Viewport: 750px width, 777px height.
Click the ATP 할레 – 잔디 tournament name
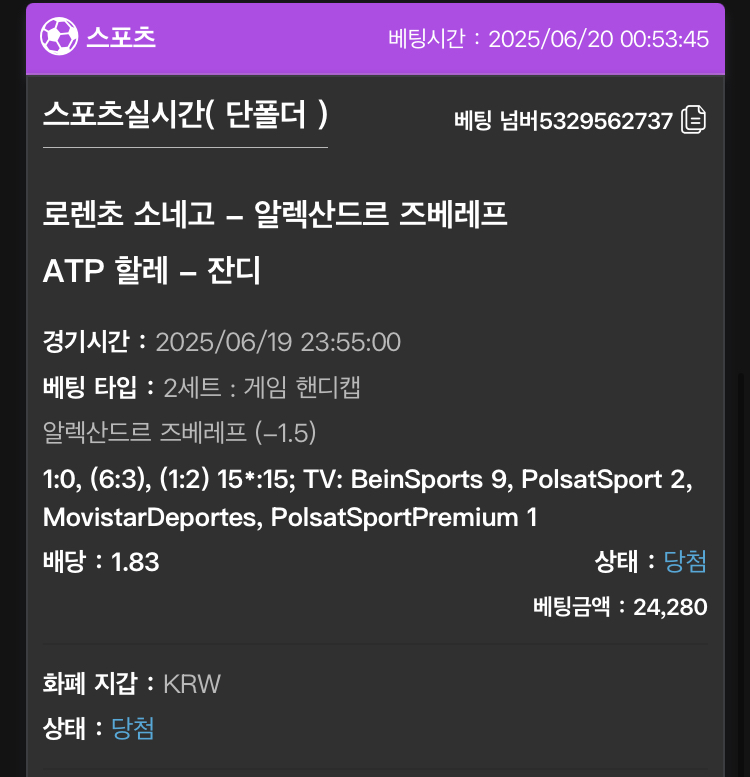tap(152, 271)
